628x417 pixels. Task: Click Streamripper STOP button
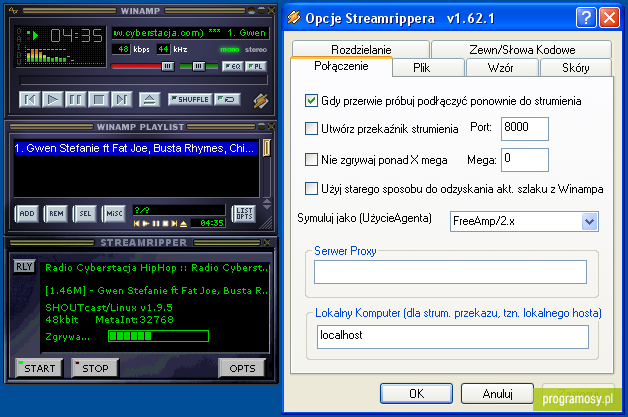click(x=95, y=368)
